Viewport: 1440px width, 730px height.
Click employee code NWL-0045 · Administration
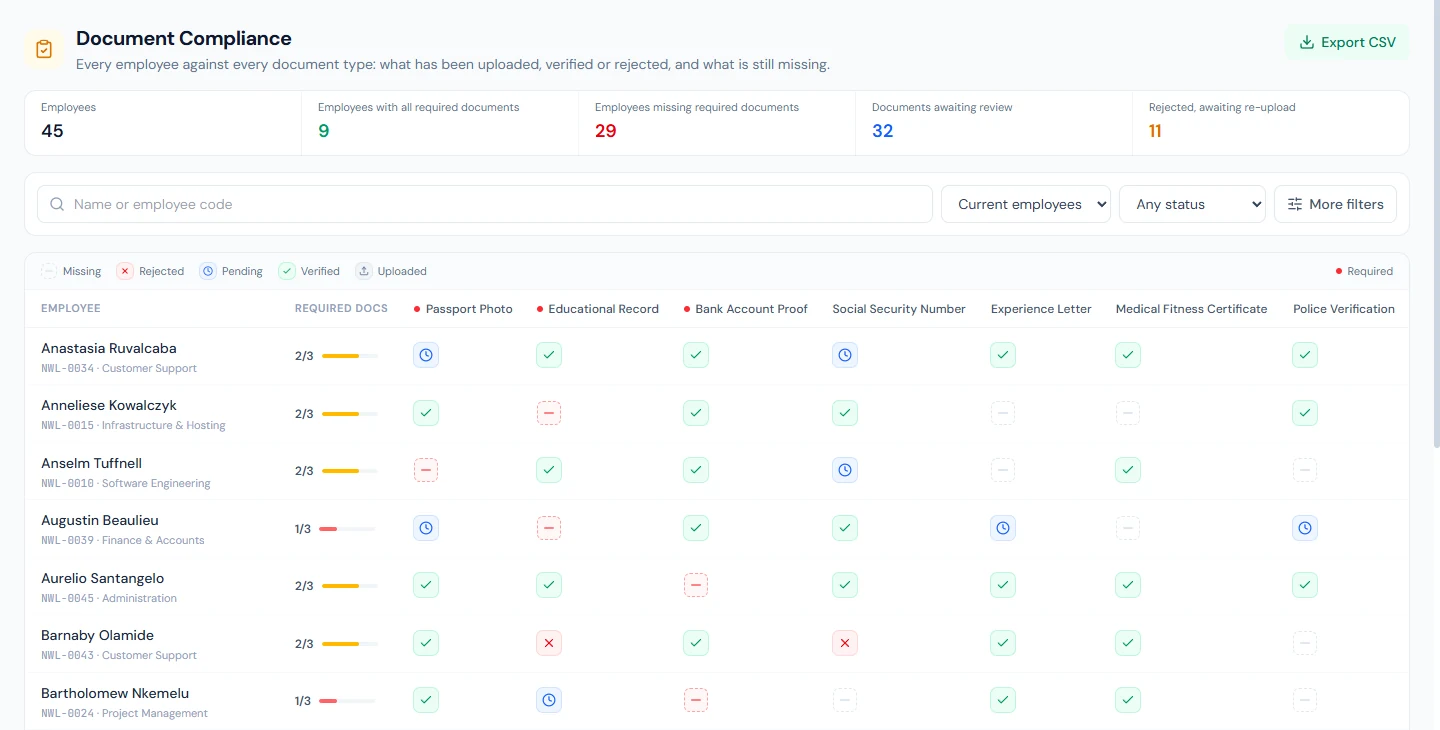[109, 598]
